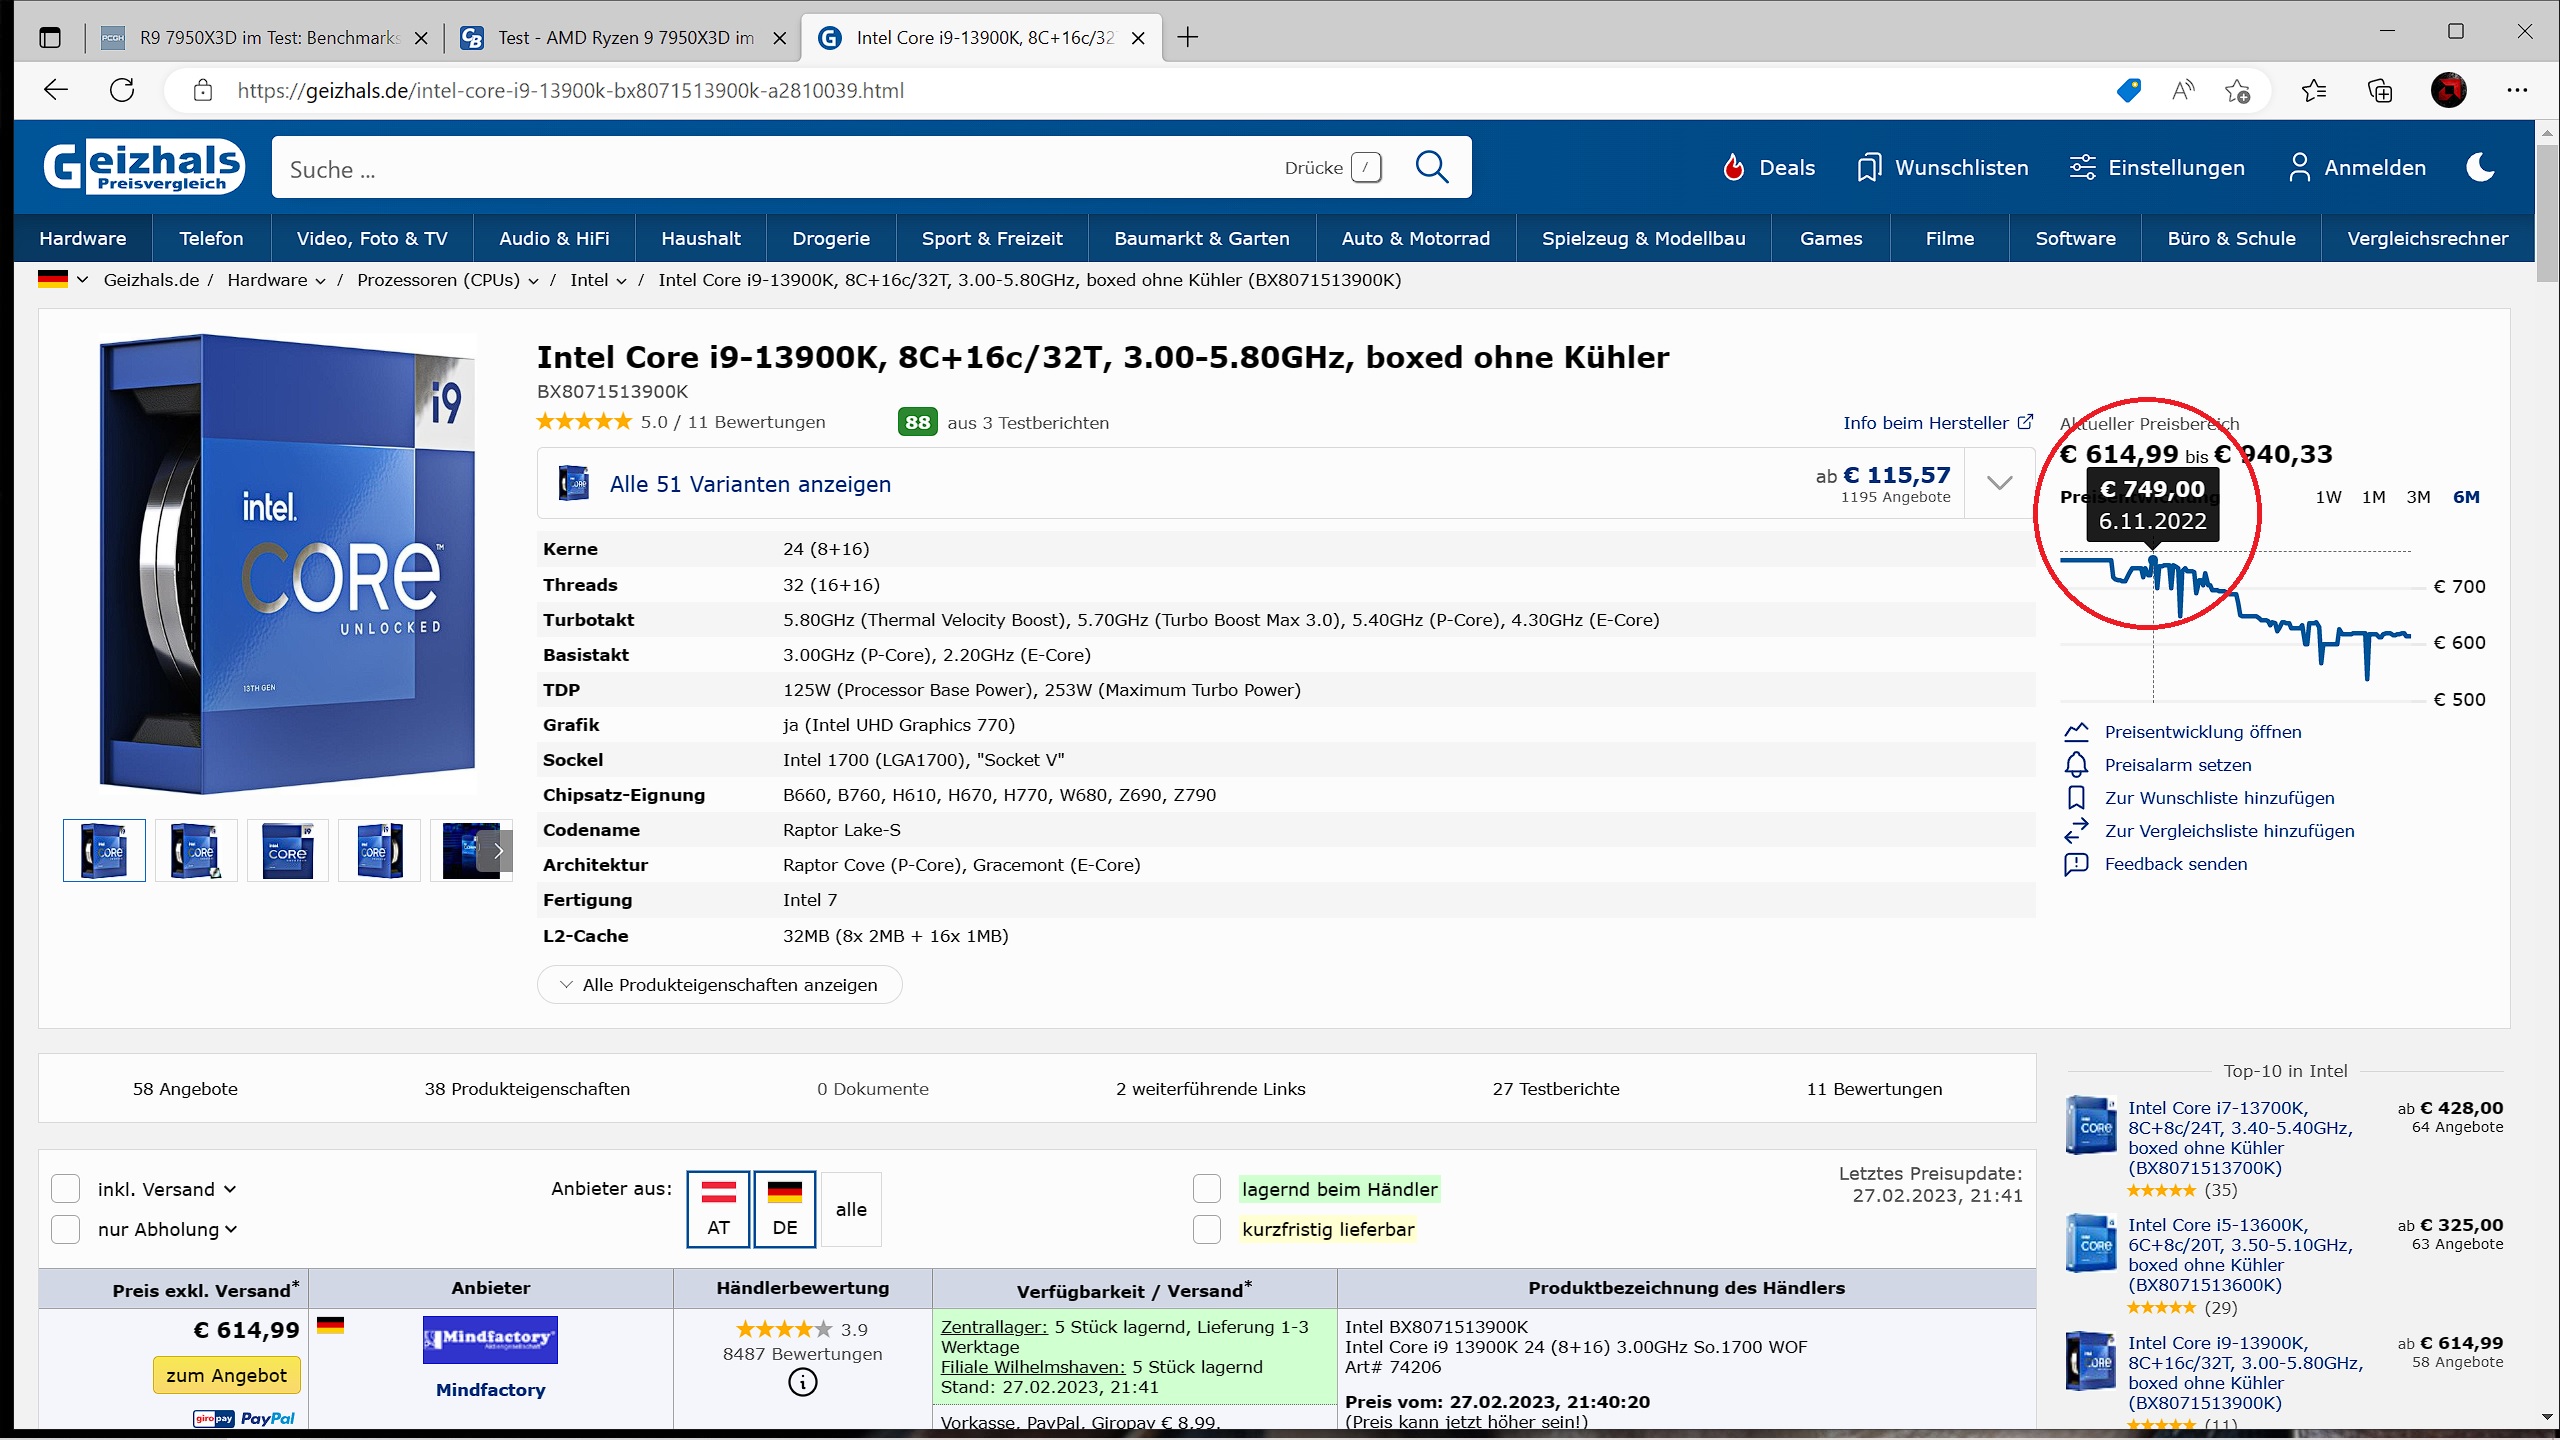Open Händlerbewertung info icon for Mindfactory

pyautogui.click(x=802, y=1383)
